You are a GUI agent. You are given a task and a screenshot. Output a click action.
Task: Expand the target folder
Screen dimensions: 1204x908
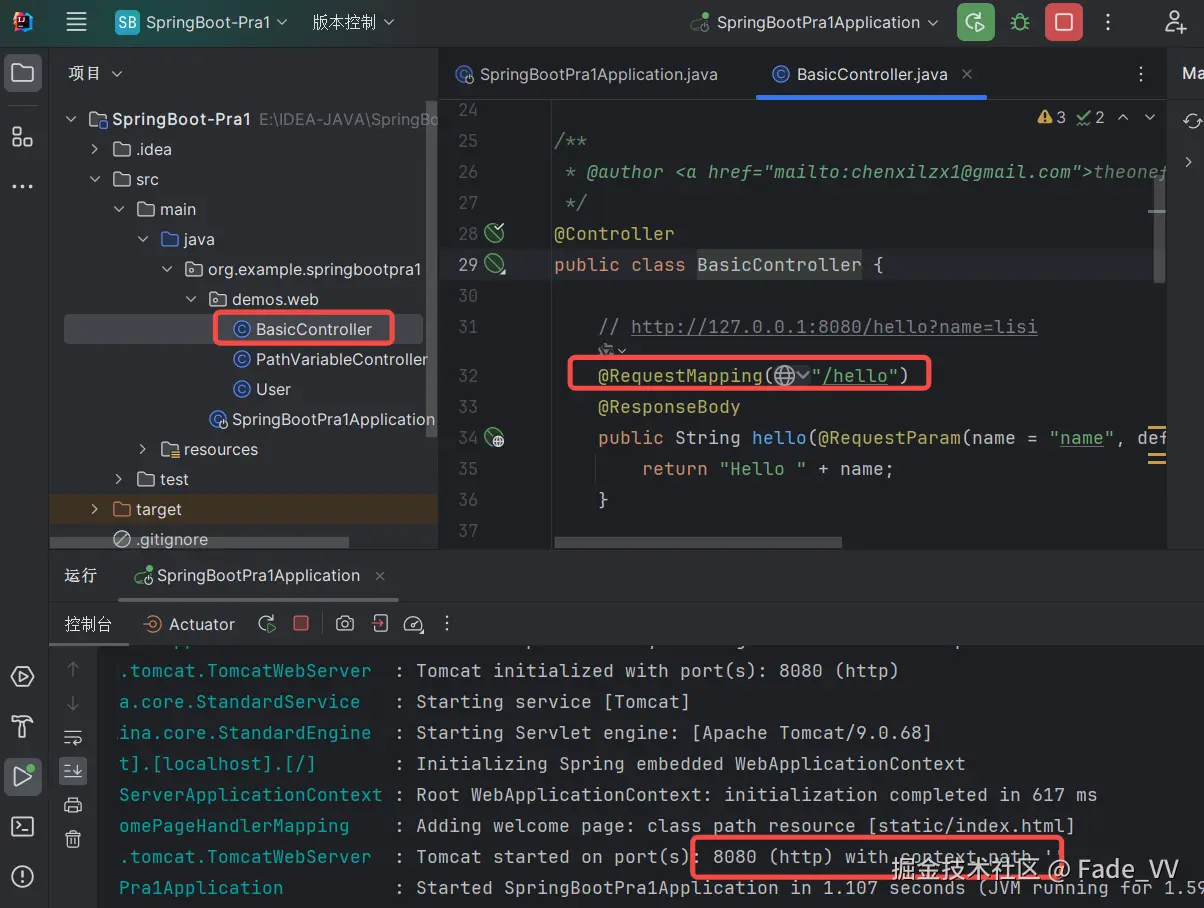[x=95, y=510]
